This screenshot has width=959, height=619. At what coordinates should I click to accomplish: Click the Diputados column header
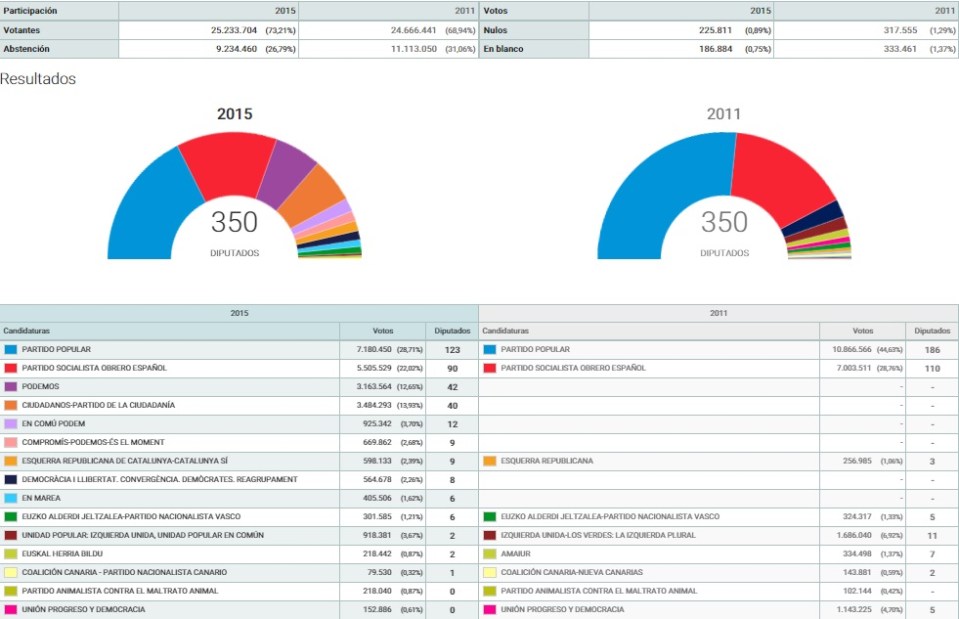[x=452, y=328]
